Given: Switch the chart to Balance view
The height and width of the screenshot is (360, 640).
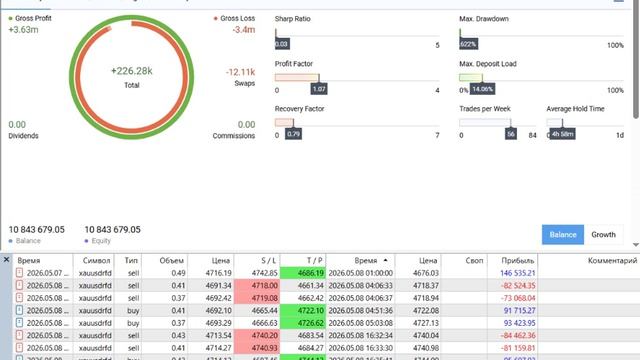Looking at the screenshot, I should coord(563,235).
